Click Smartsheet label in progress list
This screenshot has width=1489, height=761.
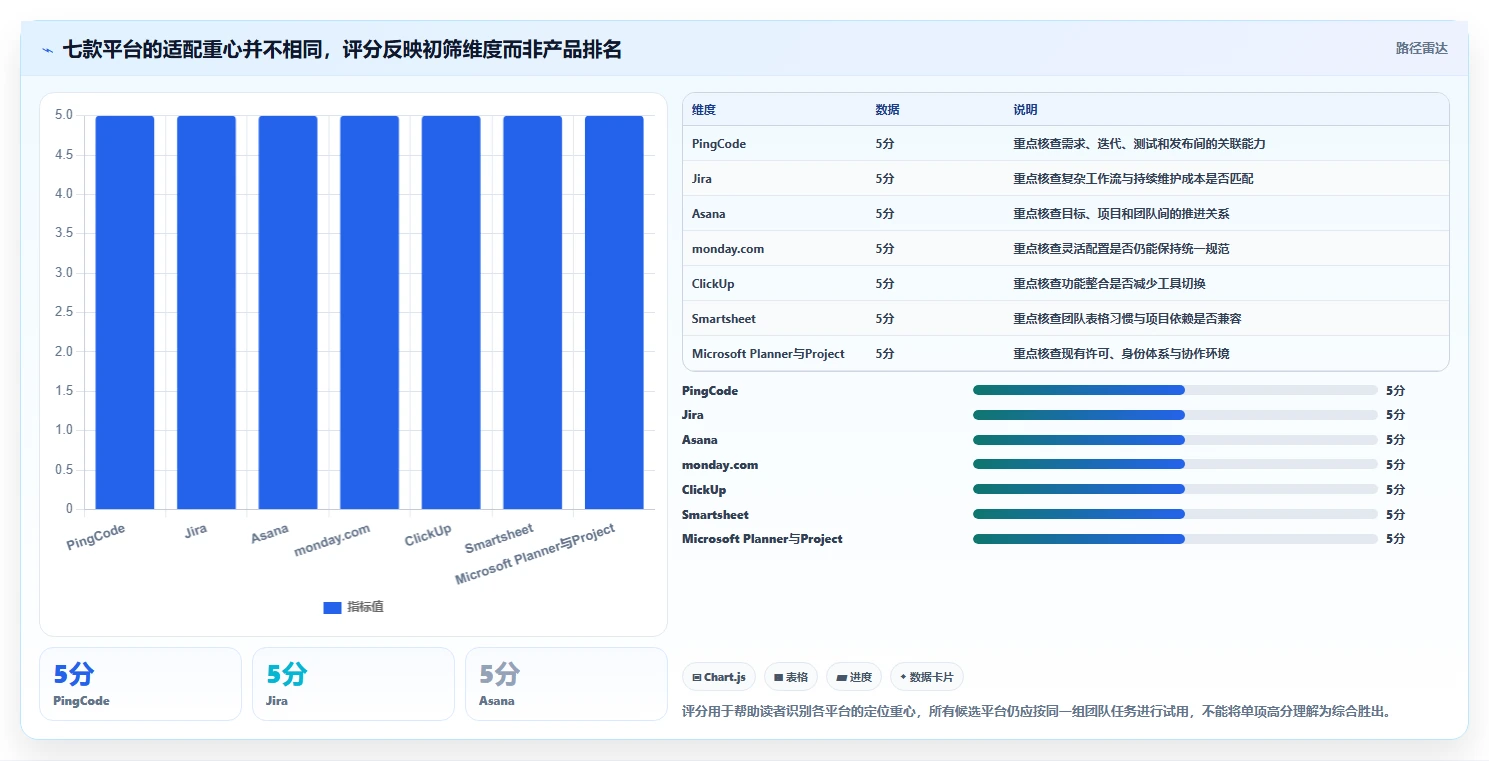click(x=715, y=515)
